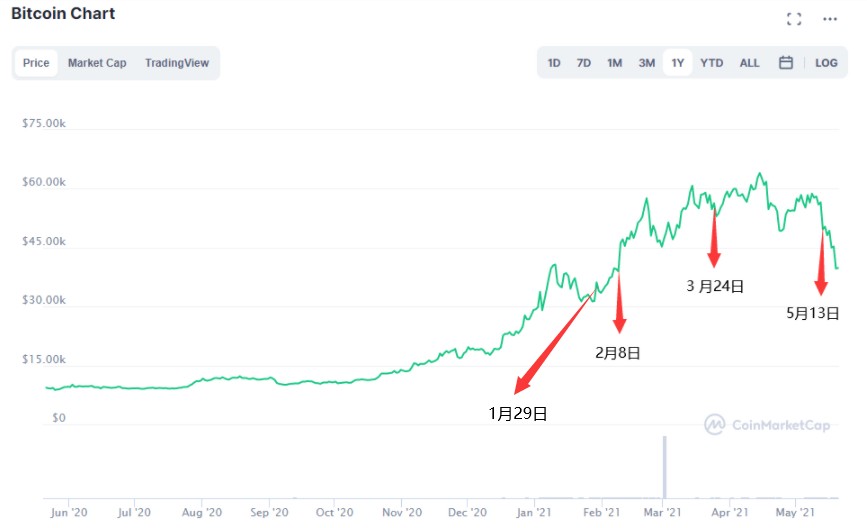Click the 5月13日 annotation label

pyautogui.click(x=812, y=313)
